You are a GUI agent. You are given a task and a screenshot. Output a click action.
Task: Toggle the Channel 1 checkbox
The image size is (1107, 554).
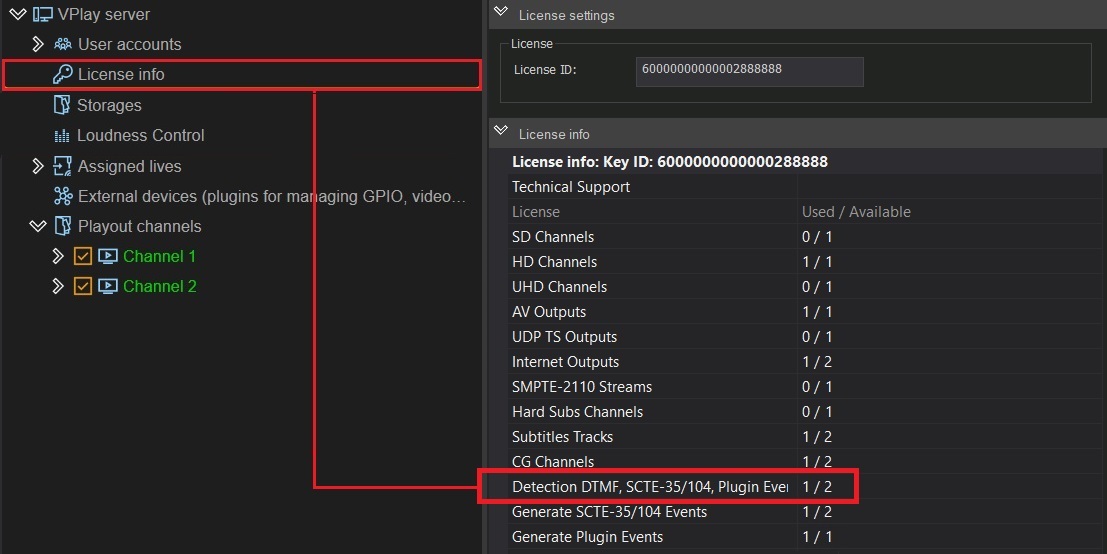(x=83, y=256)
